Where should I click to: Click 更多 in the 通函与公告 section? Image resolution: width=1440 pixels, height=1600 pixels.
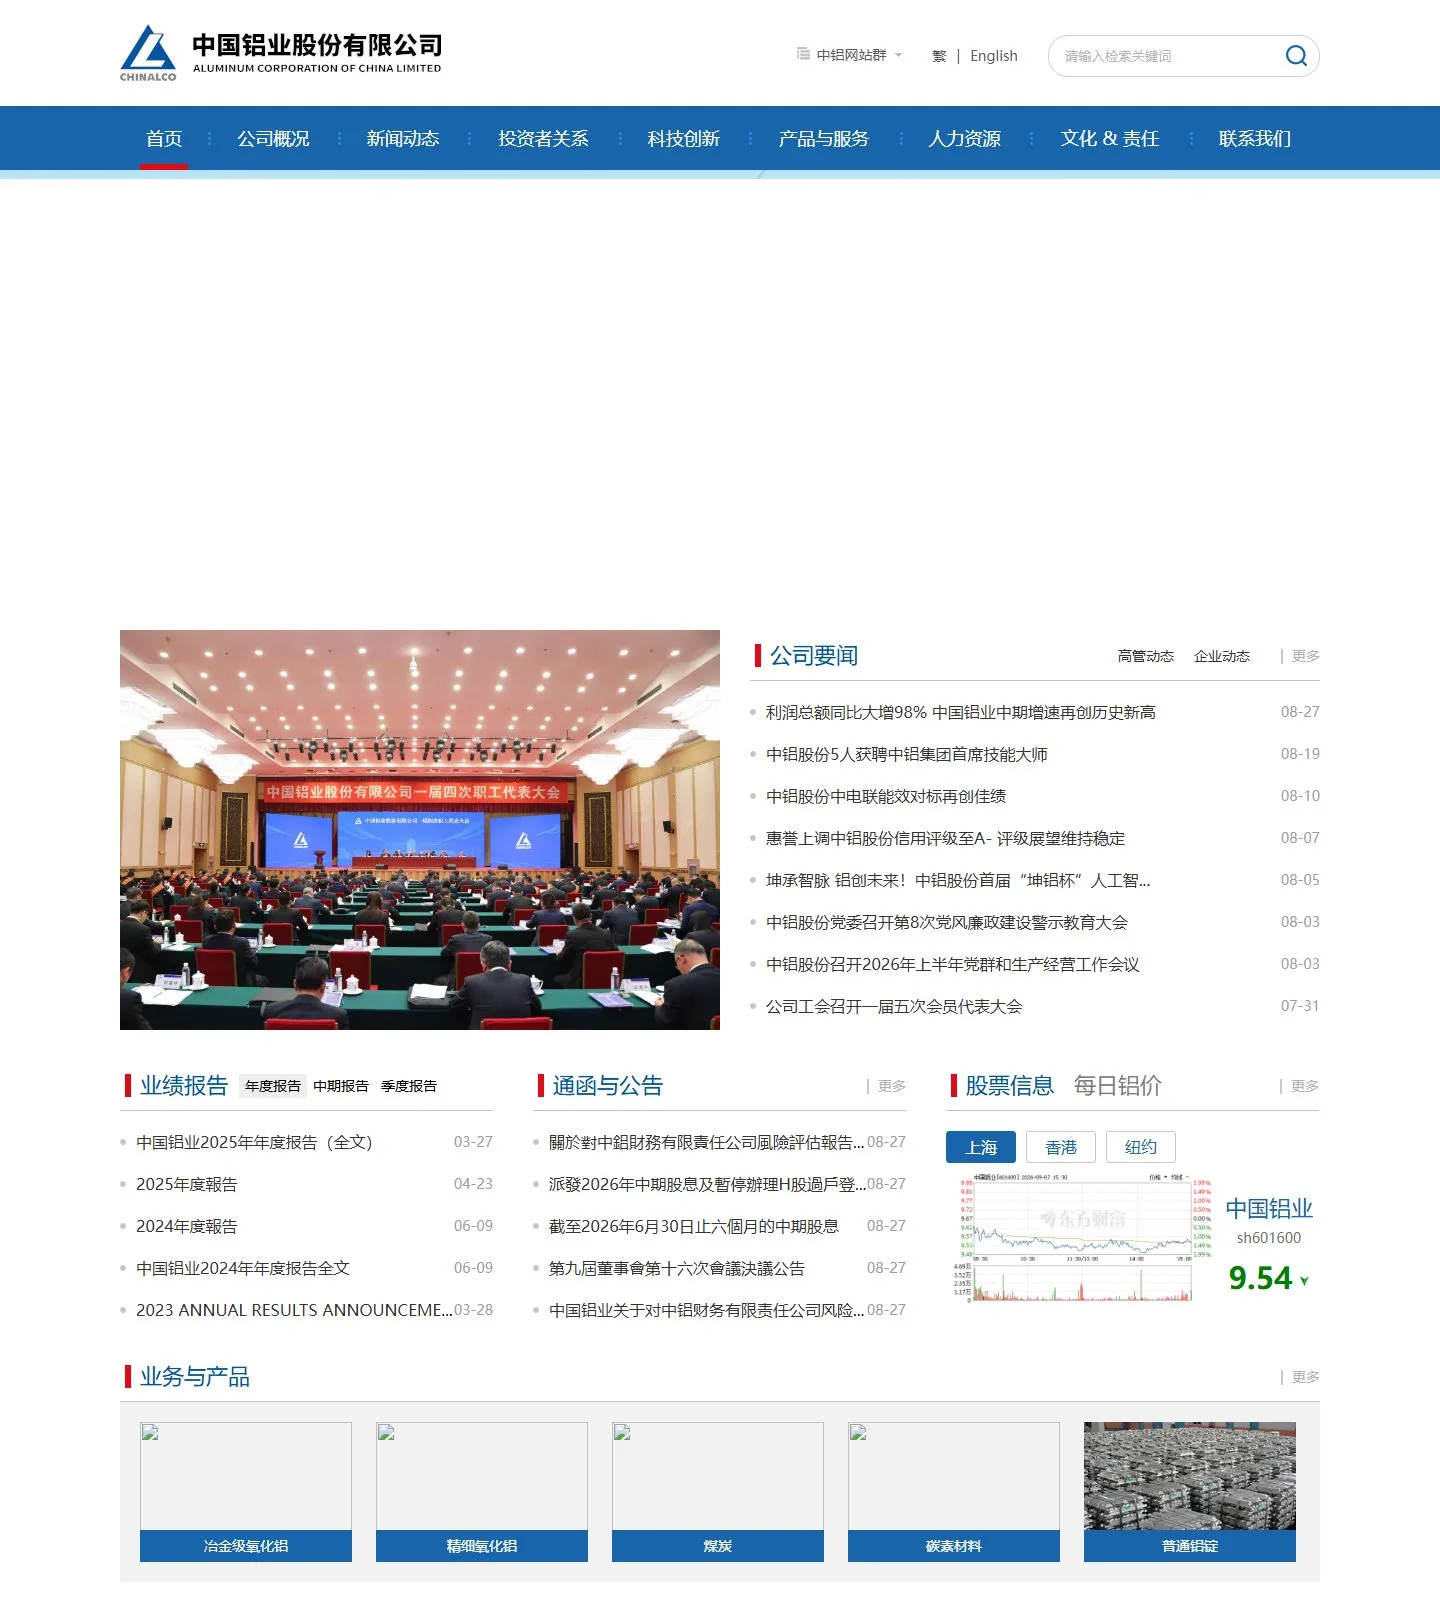click(892, 1086)
